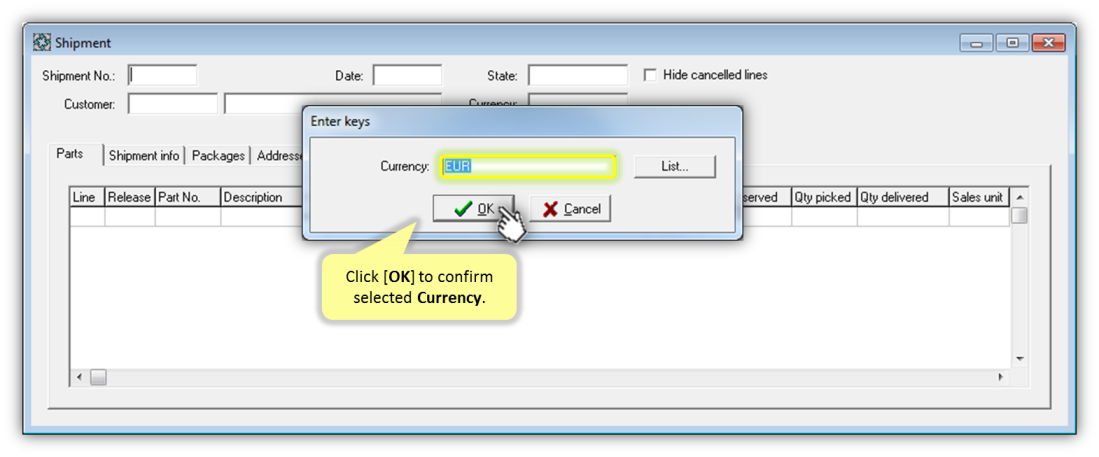Click the State input field
This screenshot has width=1099, height=457.
tap(578, 75)
